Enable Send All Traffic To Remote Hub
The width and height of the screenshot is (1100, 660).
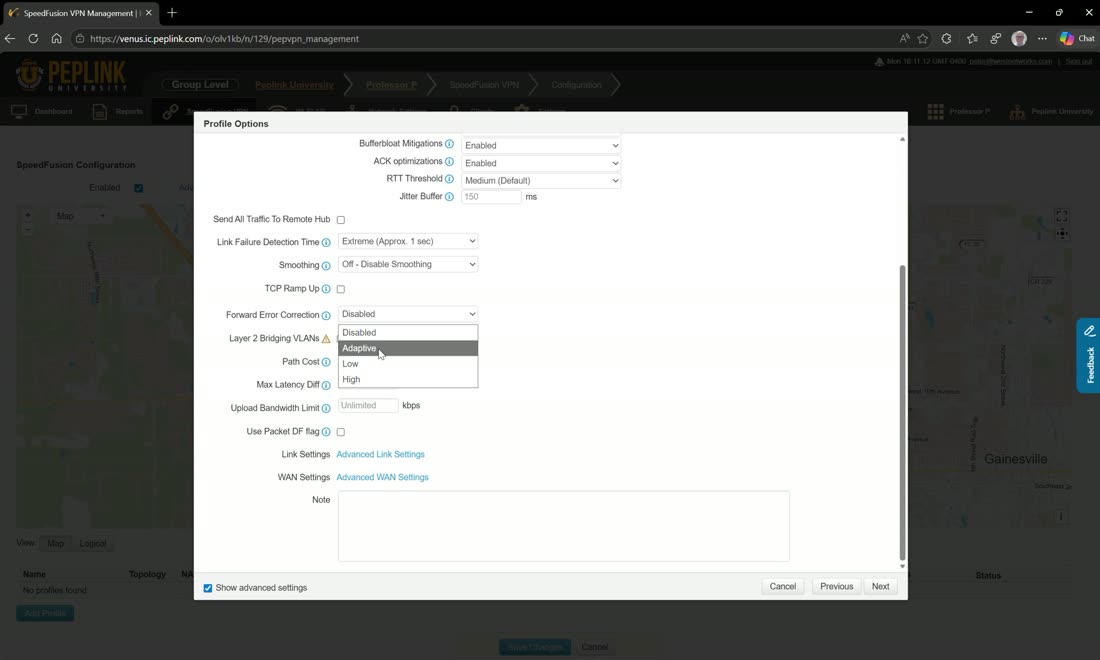pos(341,220)
